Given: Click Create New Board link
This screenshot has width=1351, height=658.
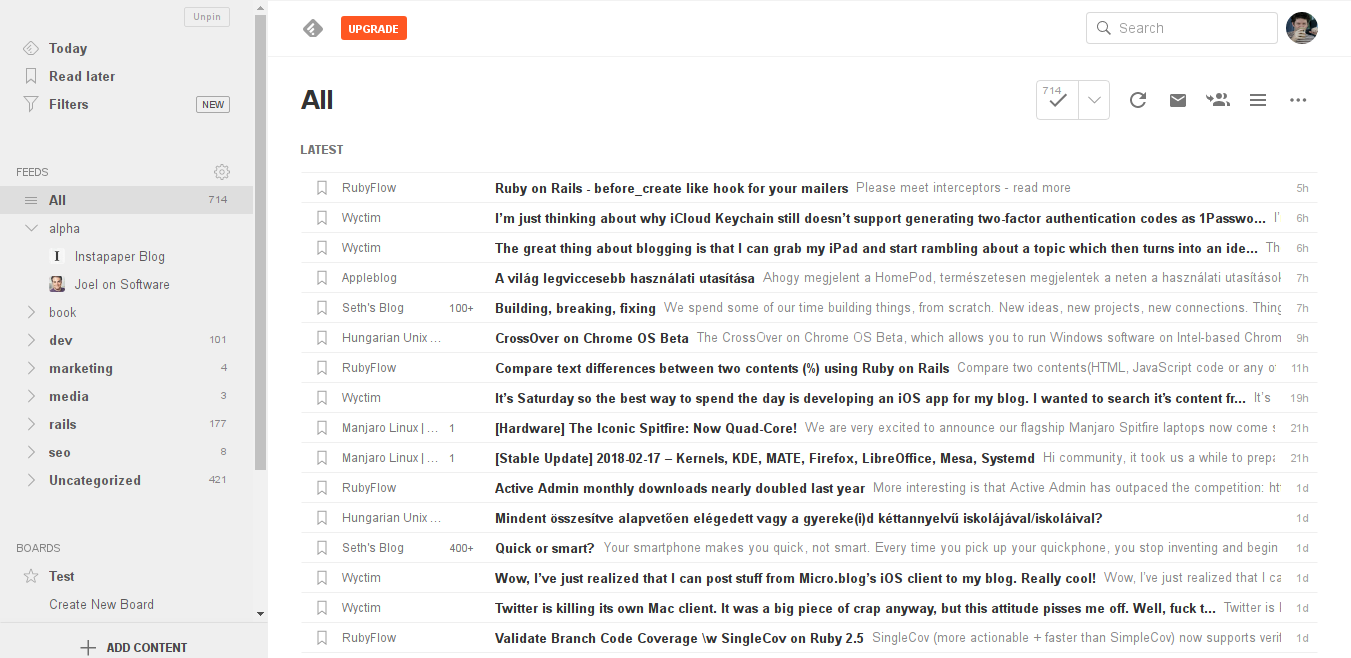Looking at the screenshot, I should click(101, 604).
